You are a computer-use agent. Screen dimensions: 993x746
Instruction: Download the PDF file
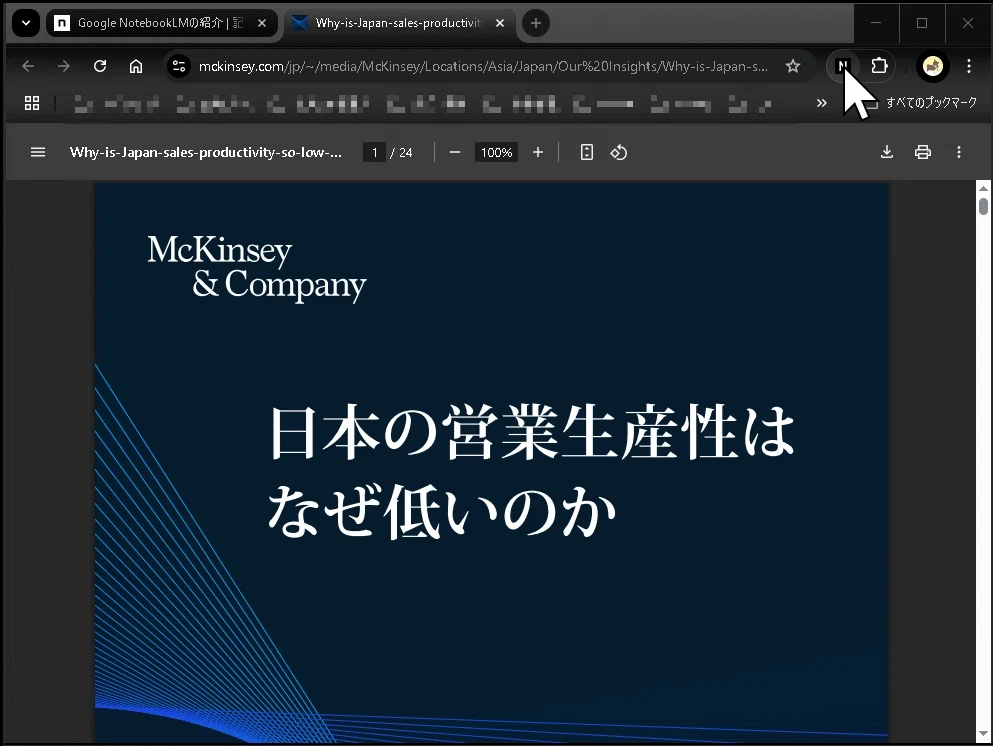[x=887, y=152]
